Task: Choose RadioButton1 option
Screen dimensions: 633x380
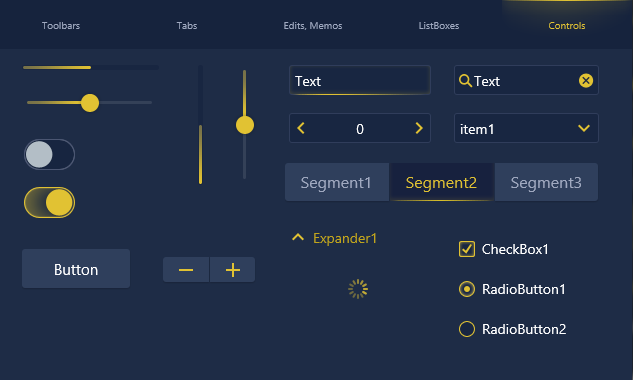Action: [467, 289]
